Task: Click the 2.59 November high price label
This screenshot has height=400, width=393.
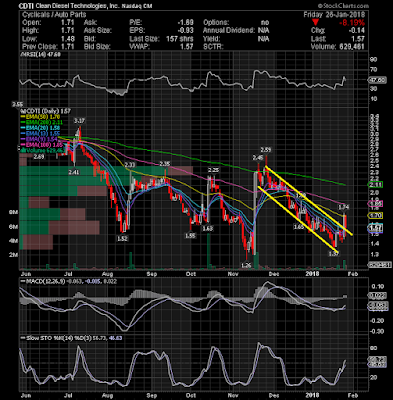Action: tap(266, 150)
